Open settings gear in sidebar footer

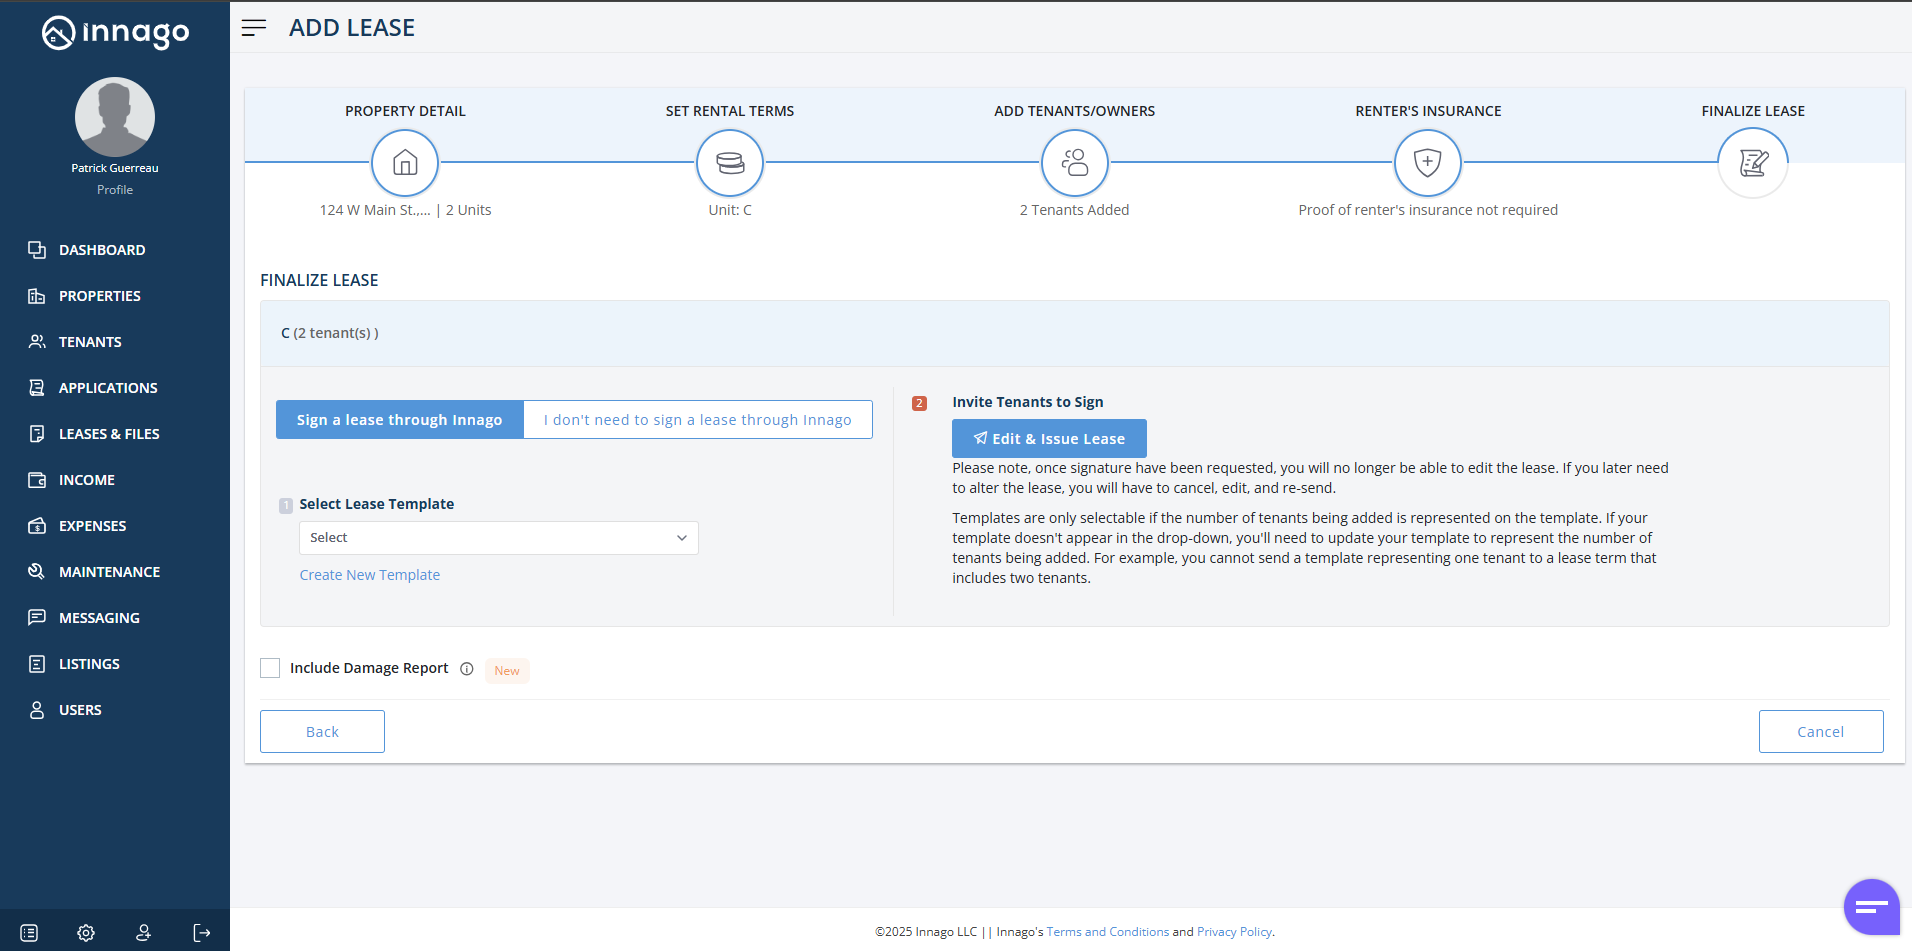[x=86, y=933]
